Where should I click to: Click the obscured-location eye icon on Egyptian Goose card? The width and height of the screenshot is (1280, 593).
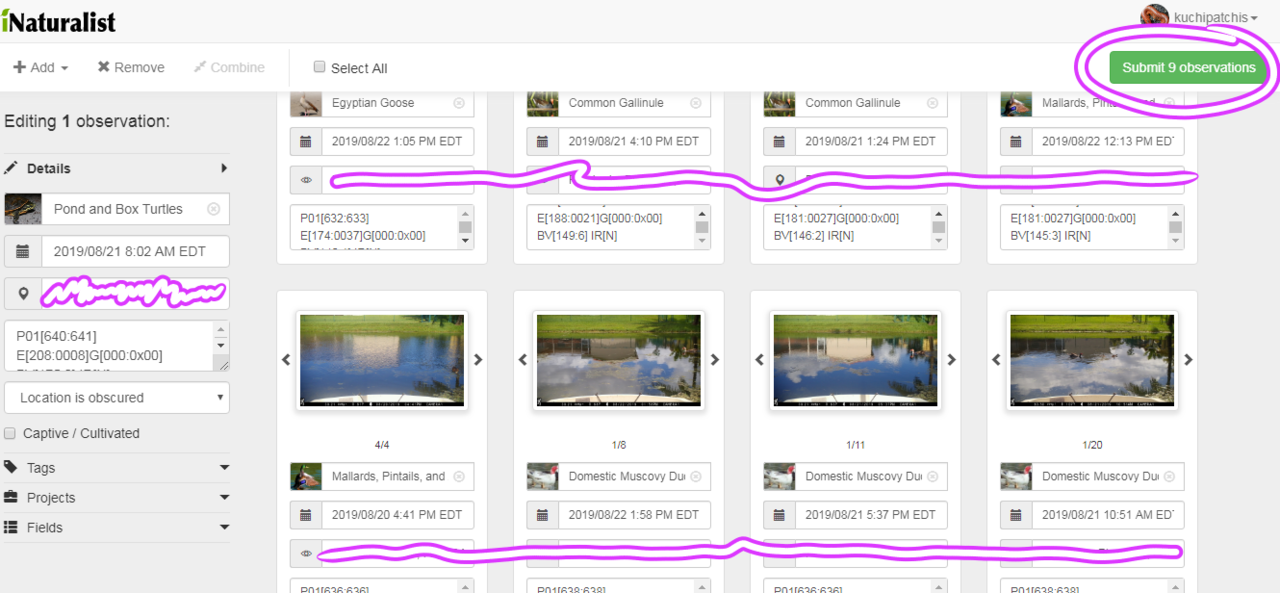coord(306,181)
